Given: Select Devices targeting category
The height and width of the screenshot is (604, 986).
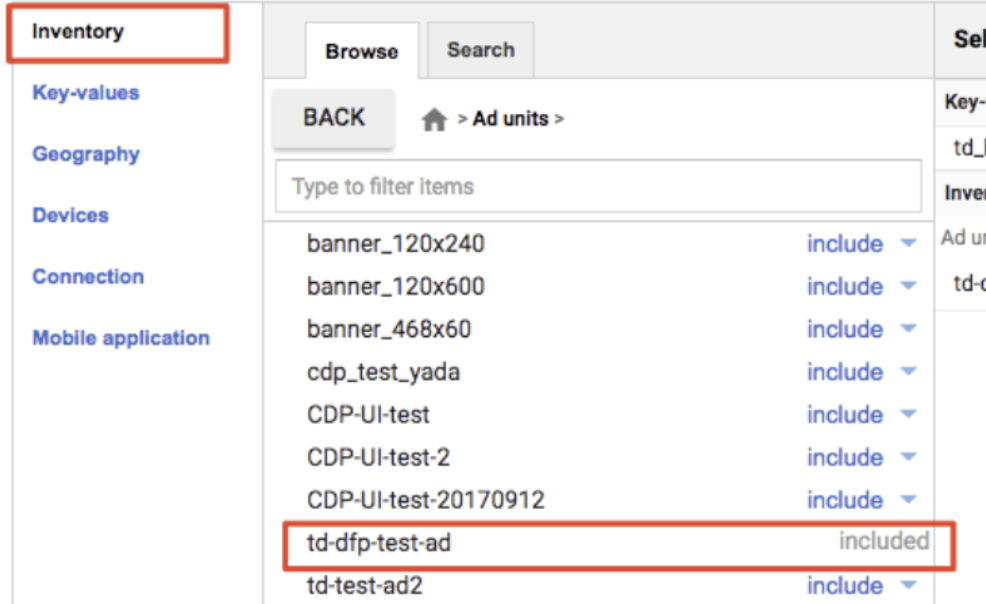Looking at the screenshot, I should [x=70, y=215].
